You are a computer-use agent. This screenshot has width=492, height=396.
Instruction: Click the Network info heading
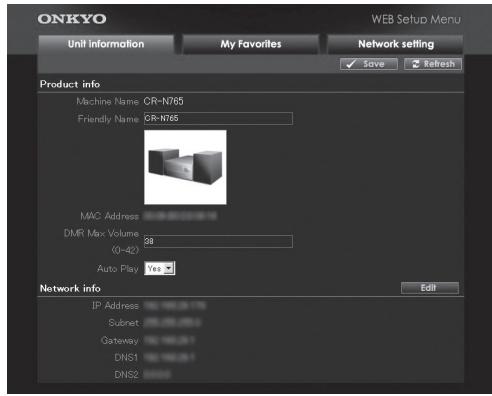coord(70,288)
